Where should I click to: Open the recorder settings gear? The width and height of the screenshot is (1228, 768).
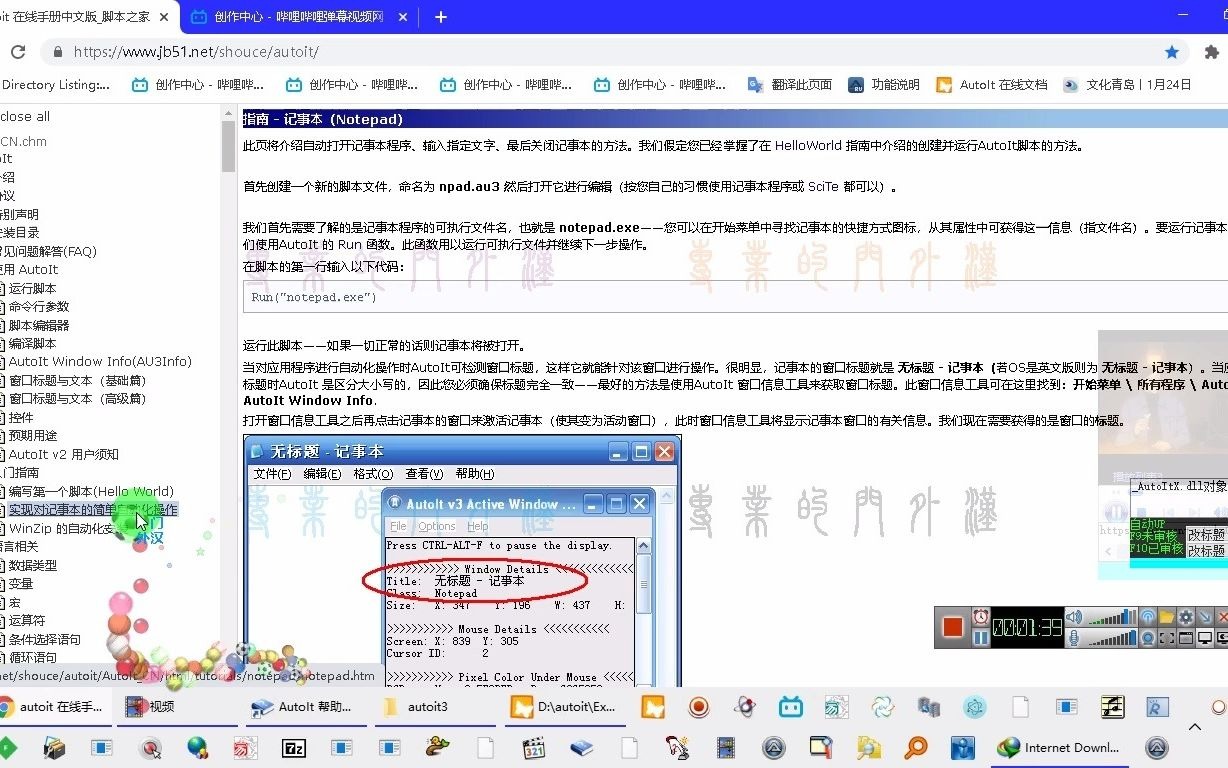[x=1185, y=617]
